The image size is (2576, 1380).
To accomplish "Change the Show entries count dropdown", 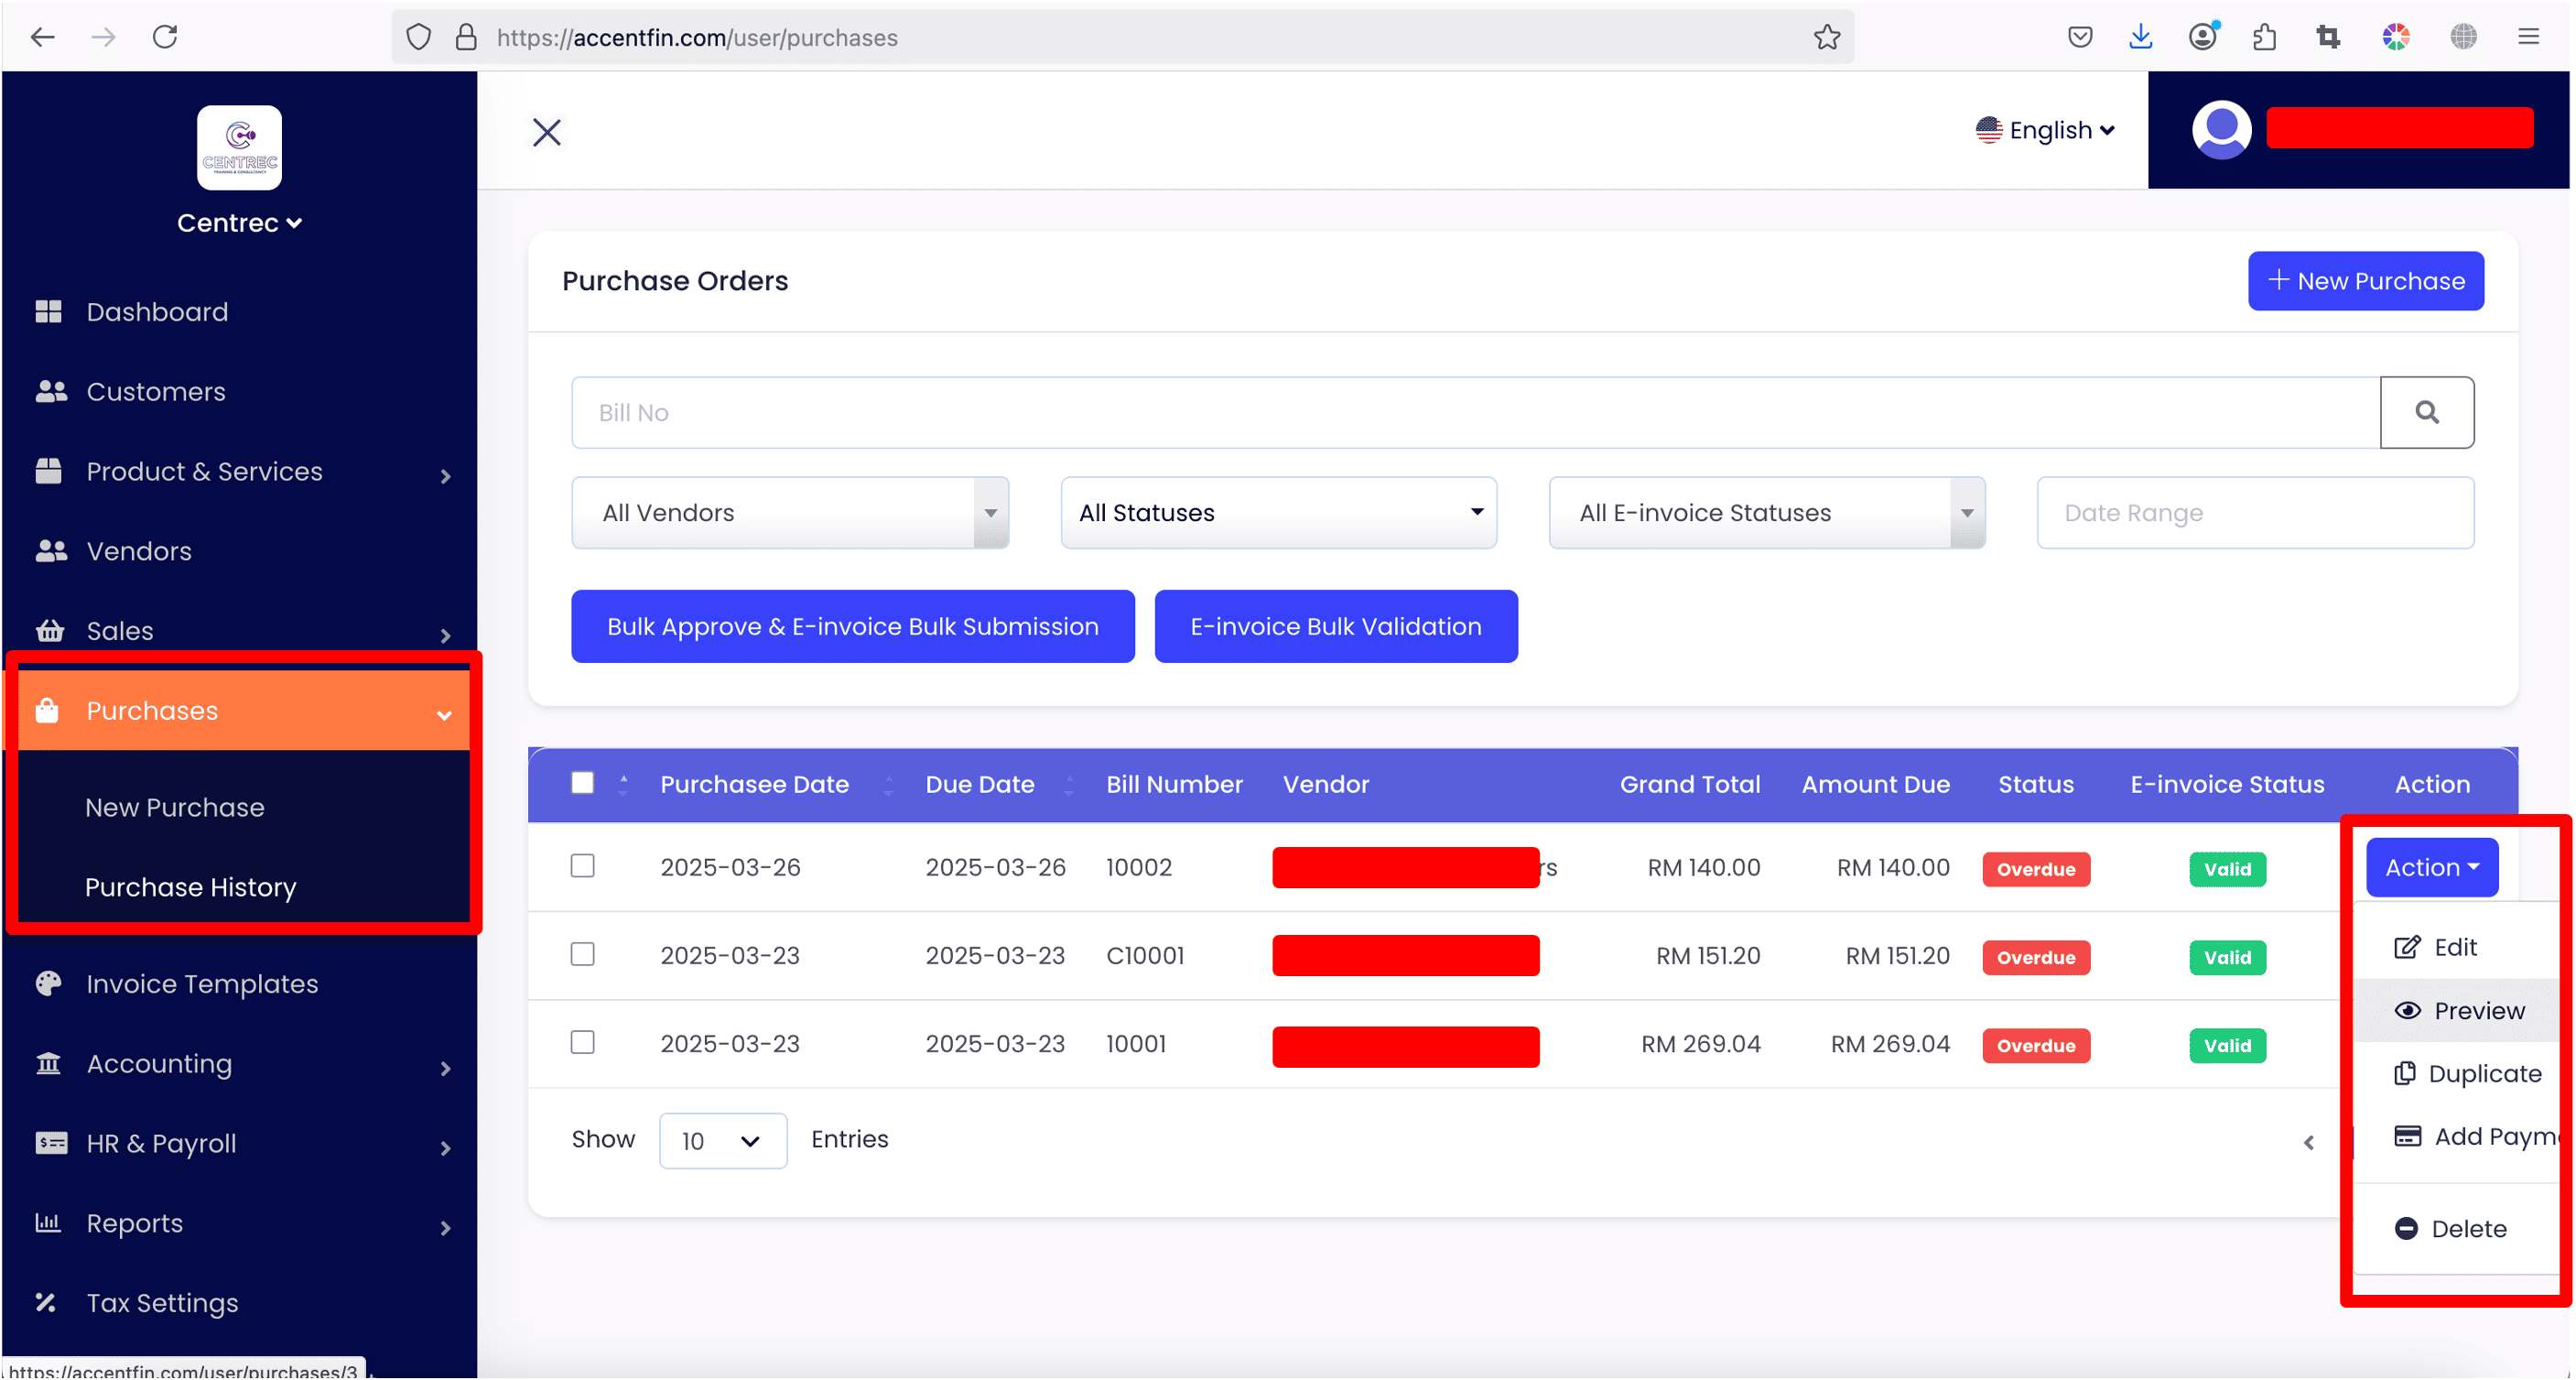I will [x=722, y=1141].
